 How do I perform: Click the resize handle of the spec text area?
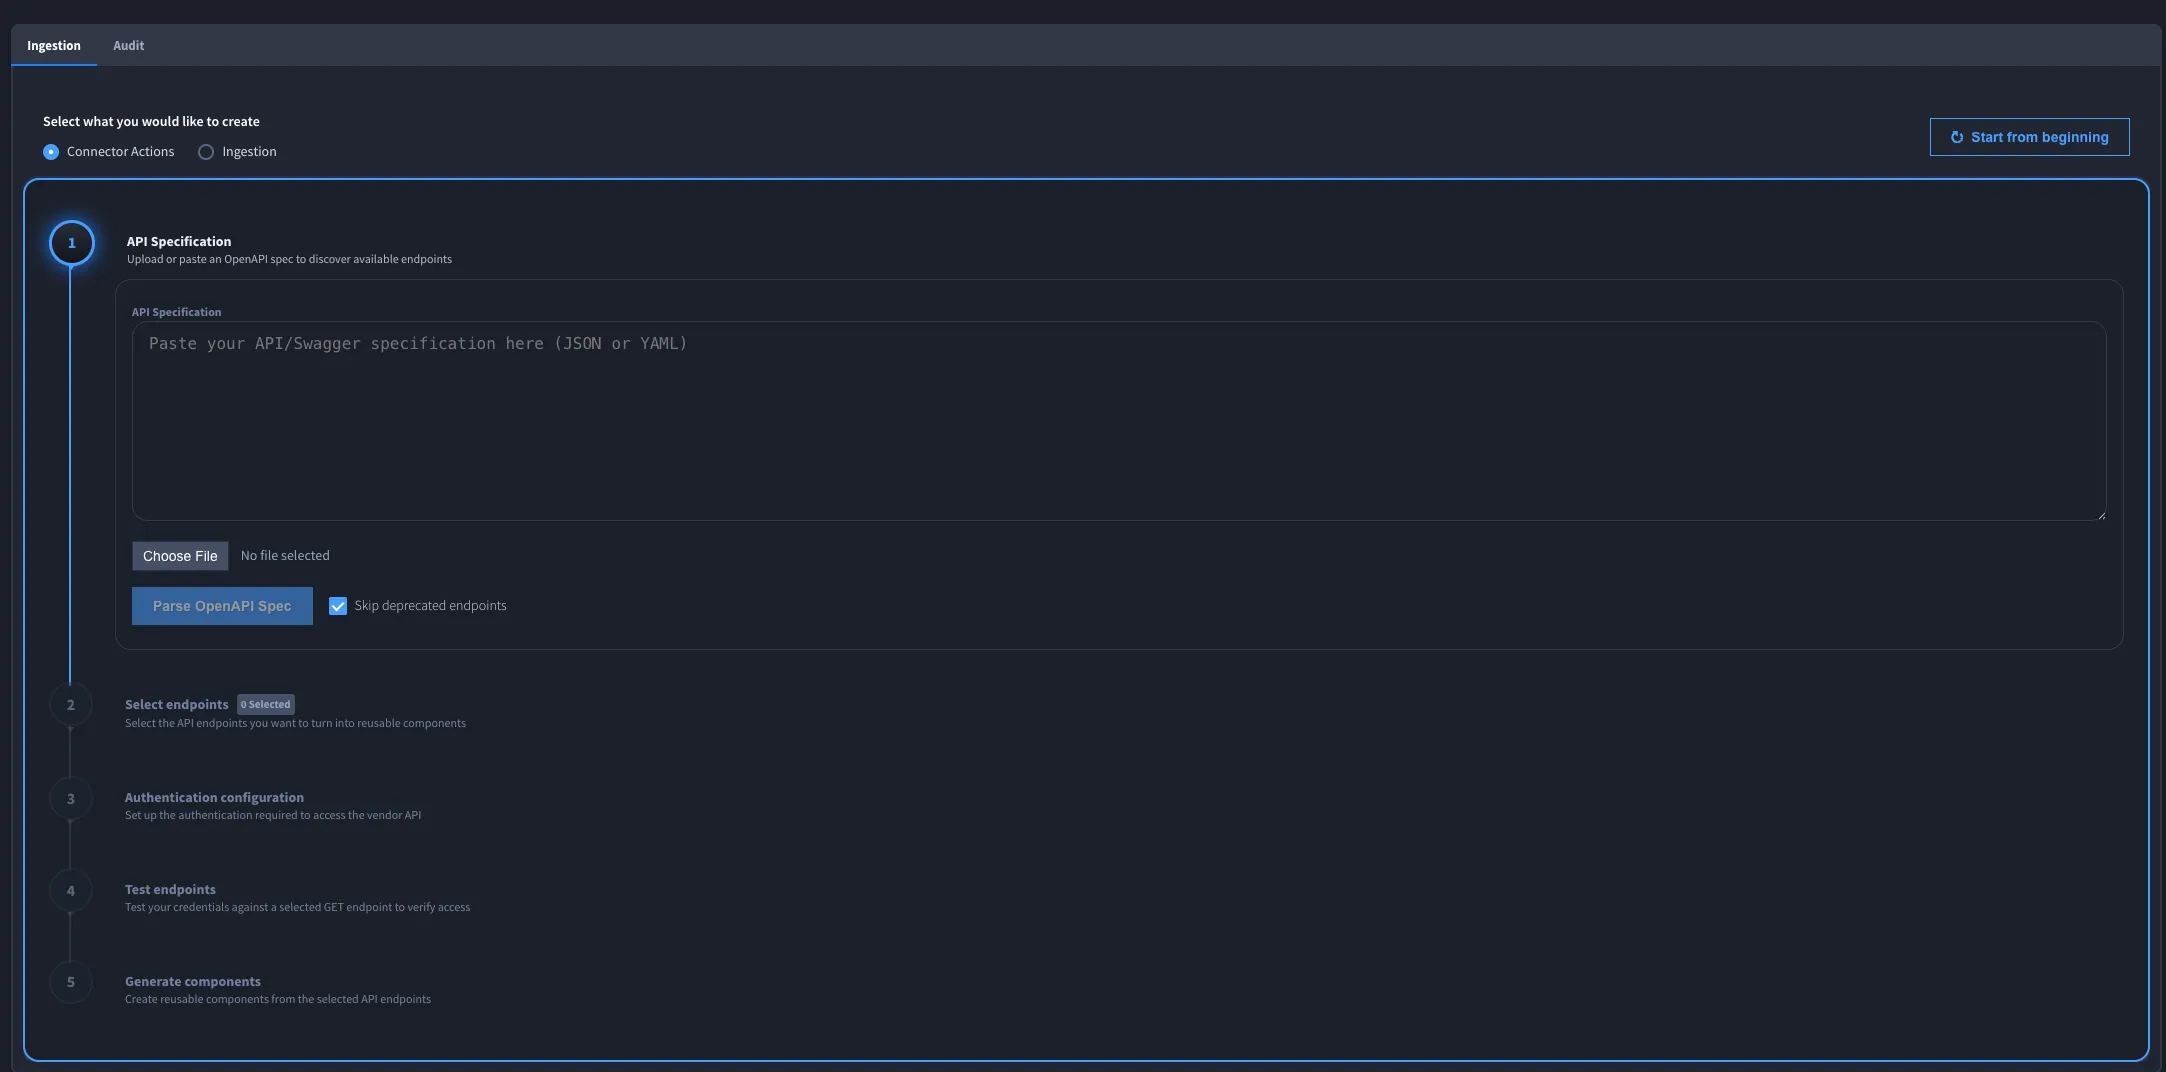coord(2101,515)
